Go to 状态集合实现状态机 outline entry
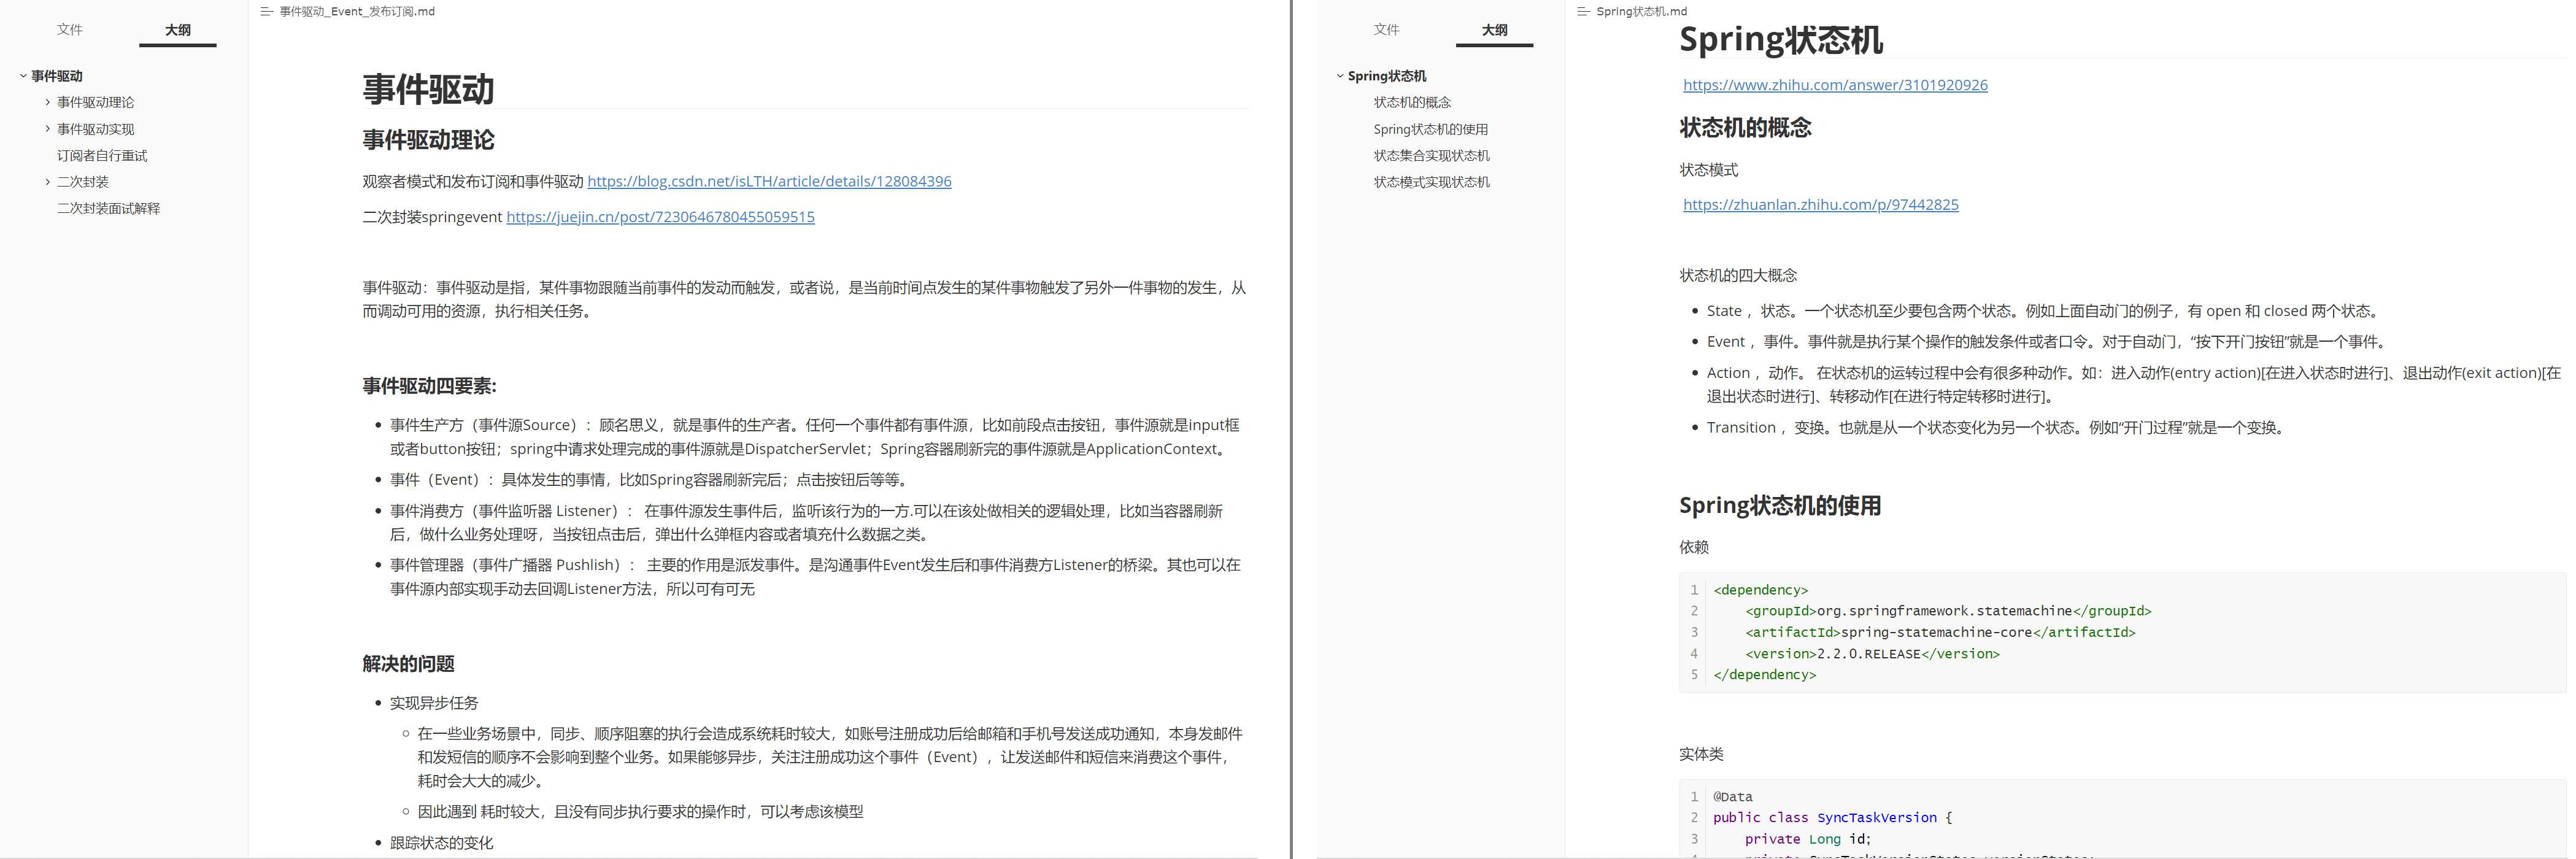 click(1431, 156)
